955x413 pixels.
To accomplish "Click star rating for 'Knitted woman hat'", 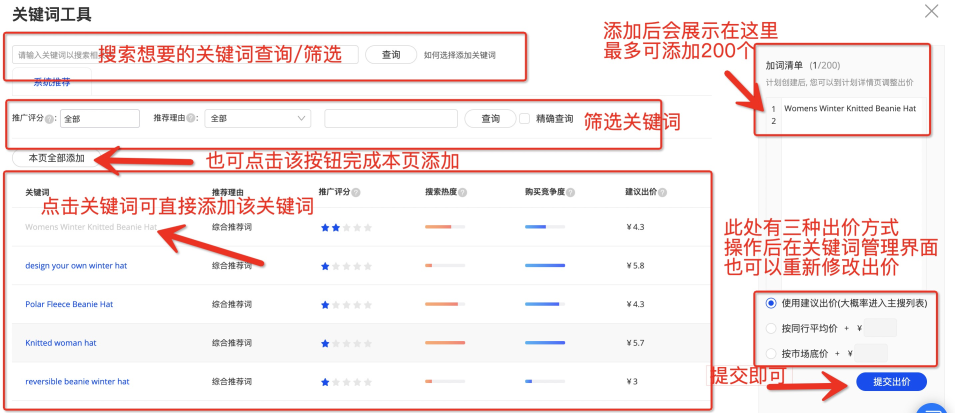I will [x=345, y=343].
